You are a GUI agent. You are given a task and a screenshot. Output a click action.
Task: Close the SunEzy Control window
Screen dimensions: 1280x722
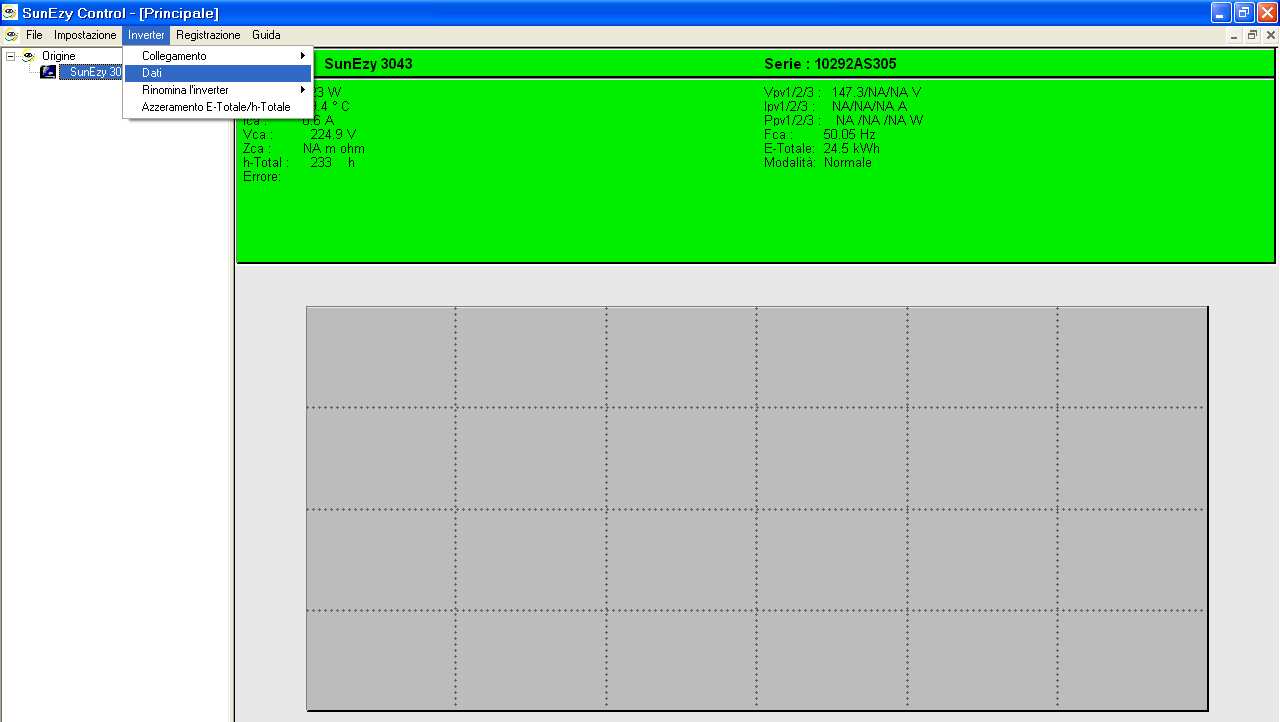[x=1267, y=12]
